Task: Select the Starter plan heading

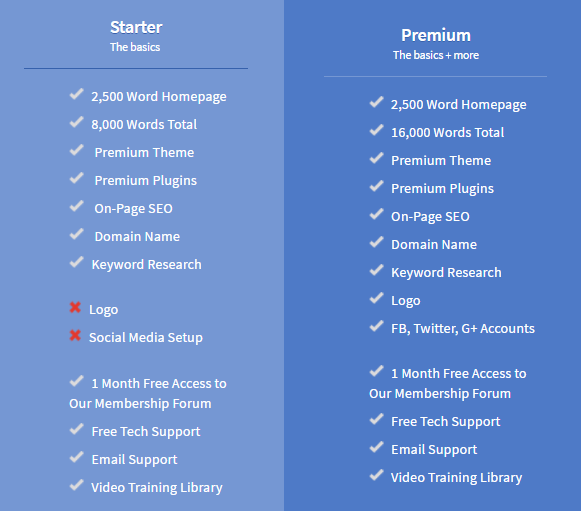Action: [136, 27]
